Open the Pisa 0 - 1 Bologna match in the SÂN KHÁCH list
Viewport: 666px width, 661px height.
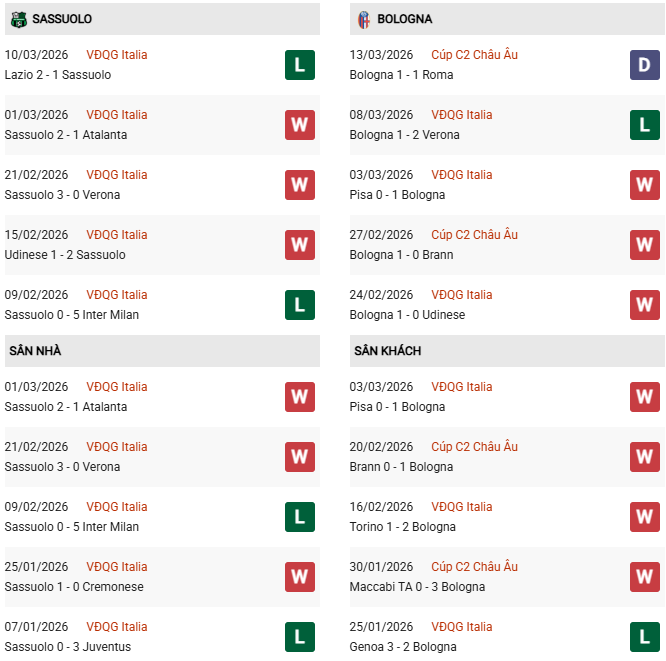click(x=397, y=407)
